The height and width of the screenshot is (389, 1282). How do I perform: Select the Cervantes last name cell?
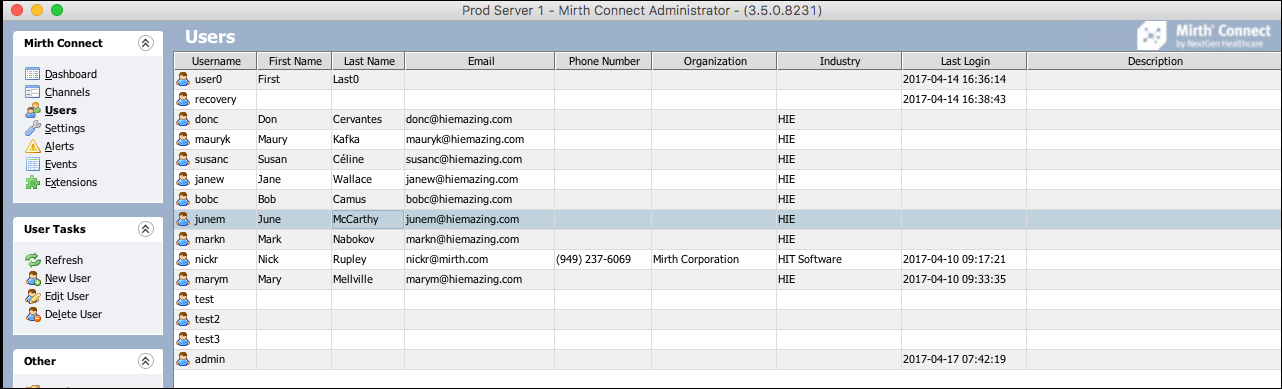368,119
